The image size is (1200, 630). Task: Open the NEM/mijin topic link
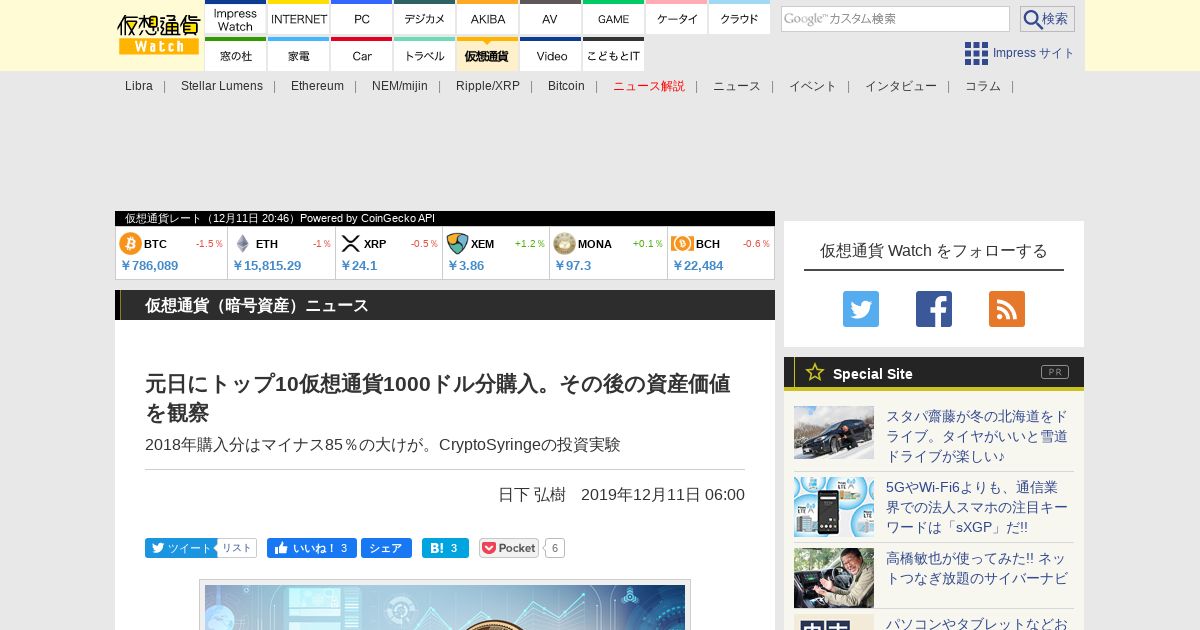[x=400, y=86]
